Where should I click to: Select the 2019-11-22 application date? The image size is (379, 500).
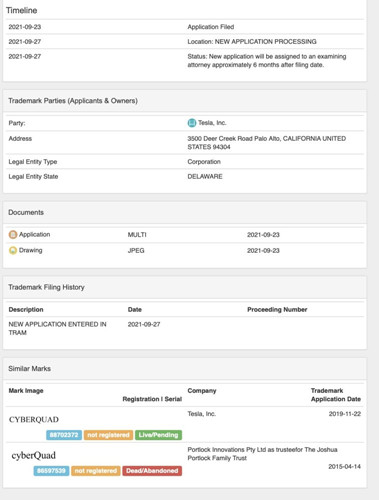(x=345, y=414)
